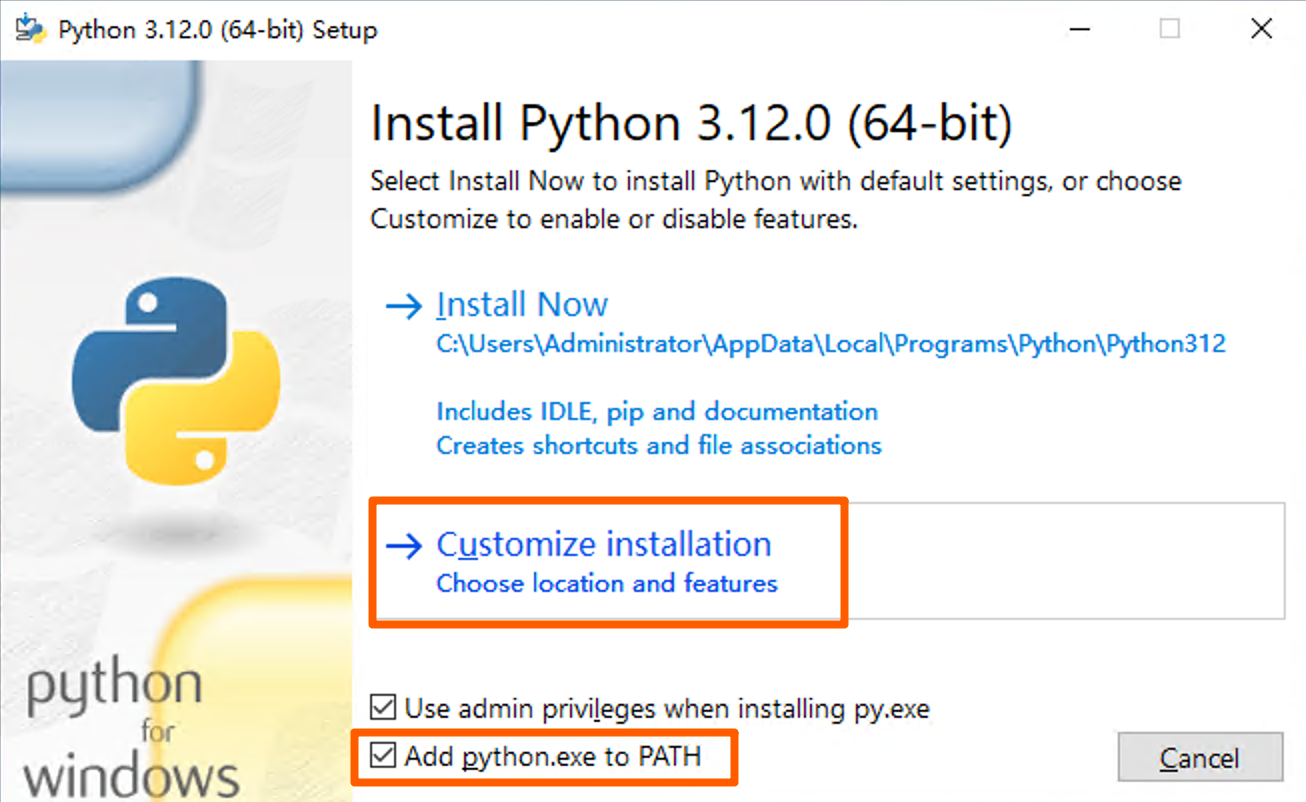1306x802 pixels.
Task: Click the 'Python 3.12.0 (64-bit) Setup' title text
Action: pos(217,30)
